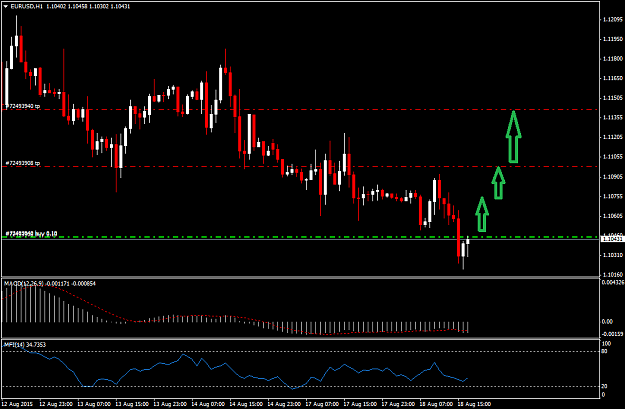Click the MACD scale value -0.00159
The height and width of the screenshot is (409, 625).
point(613,334)
